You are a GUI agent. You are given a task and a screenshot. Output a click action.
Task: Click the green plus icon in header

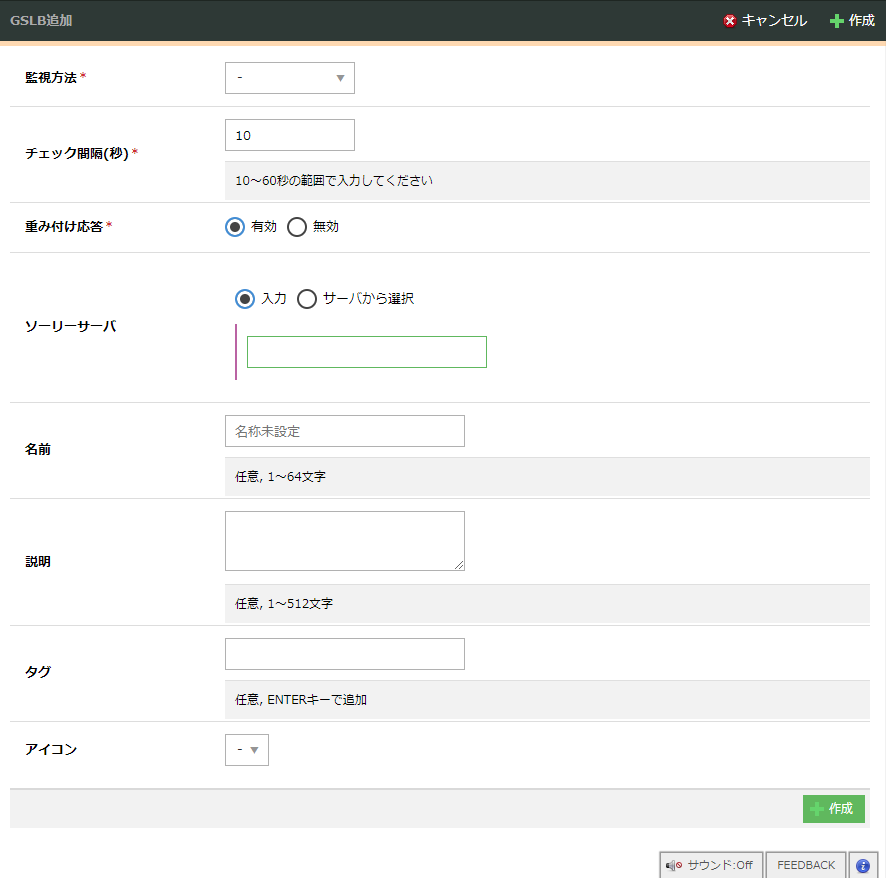click(x=837, y=21)
